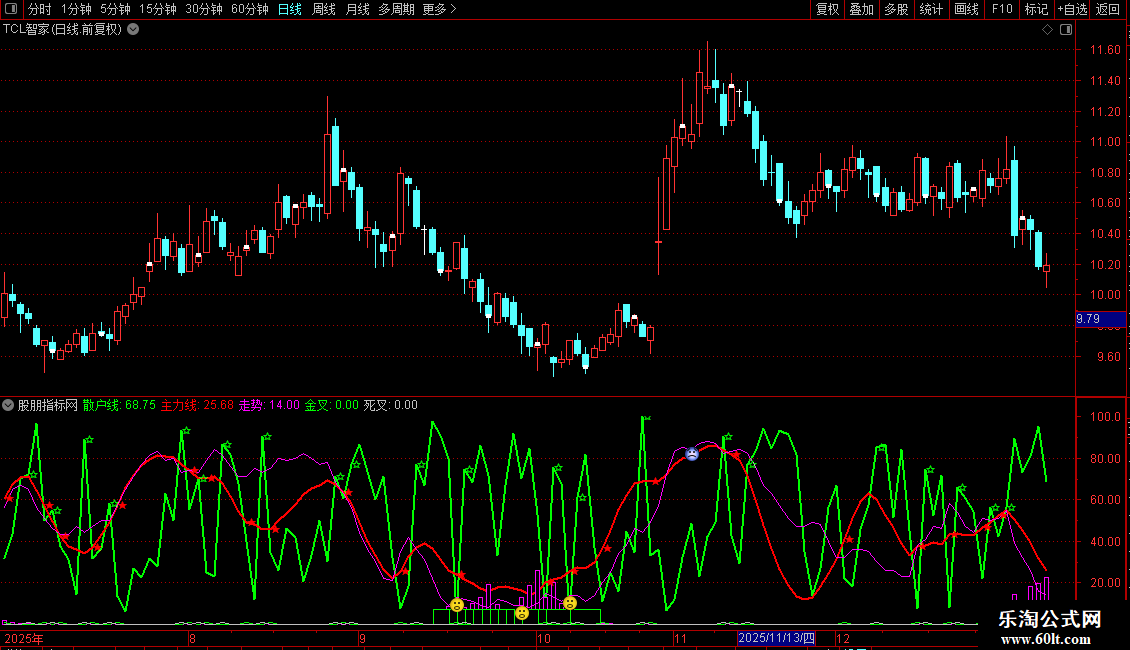Click the 散户线: 68.75 value

(x=119, y=405)
